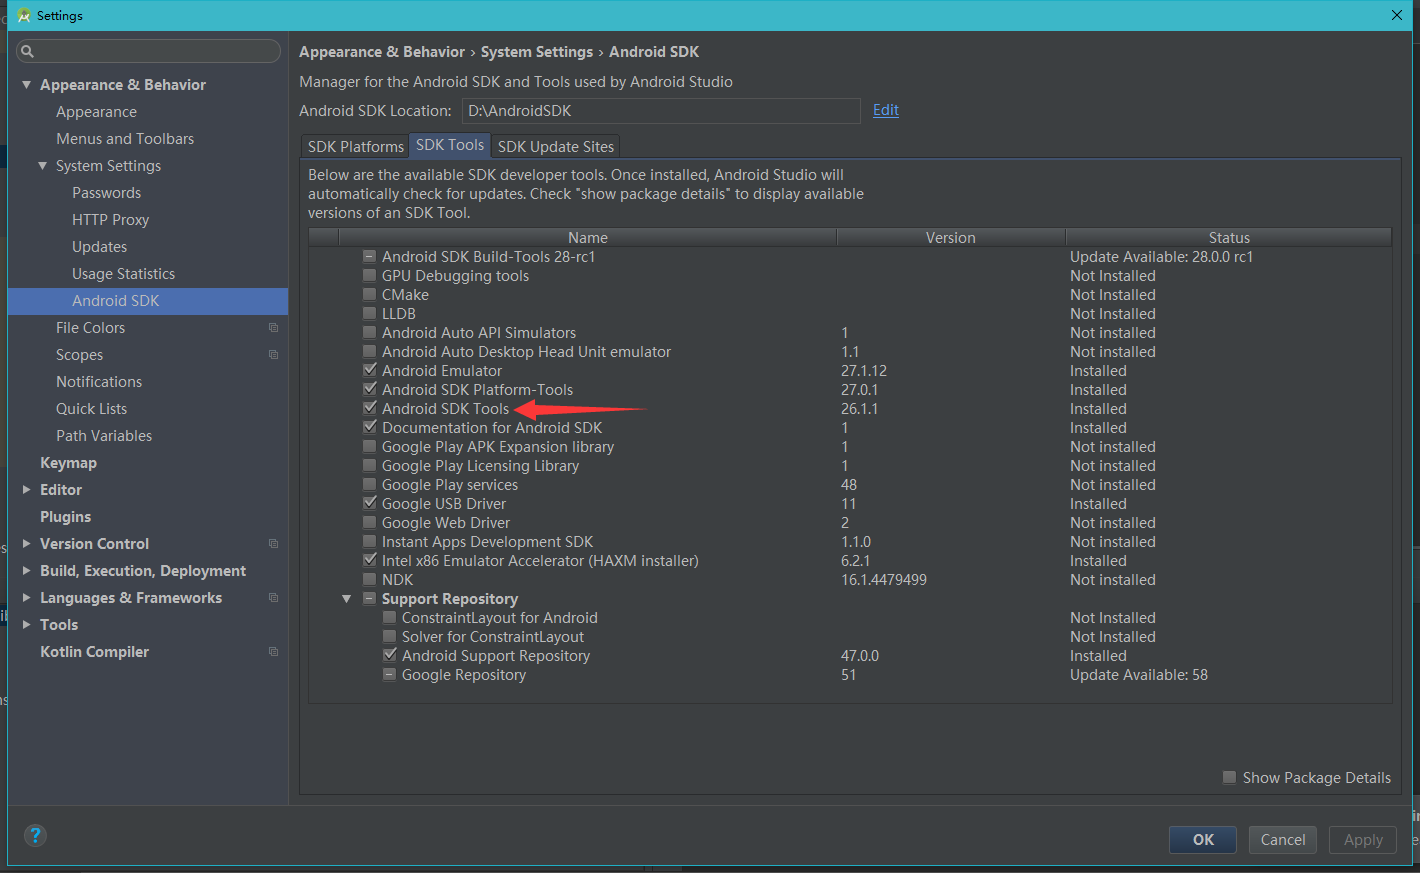Click the project-level icon beside Version Control
This screenshot has width=1420, height=873.
pyautogui.click(x=273, y=544)
